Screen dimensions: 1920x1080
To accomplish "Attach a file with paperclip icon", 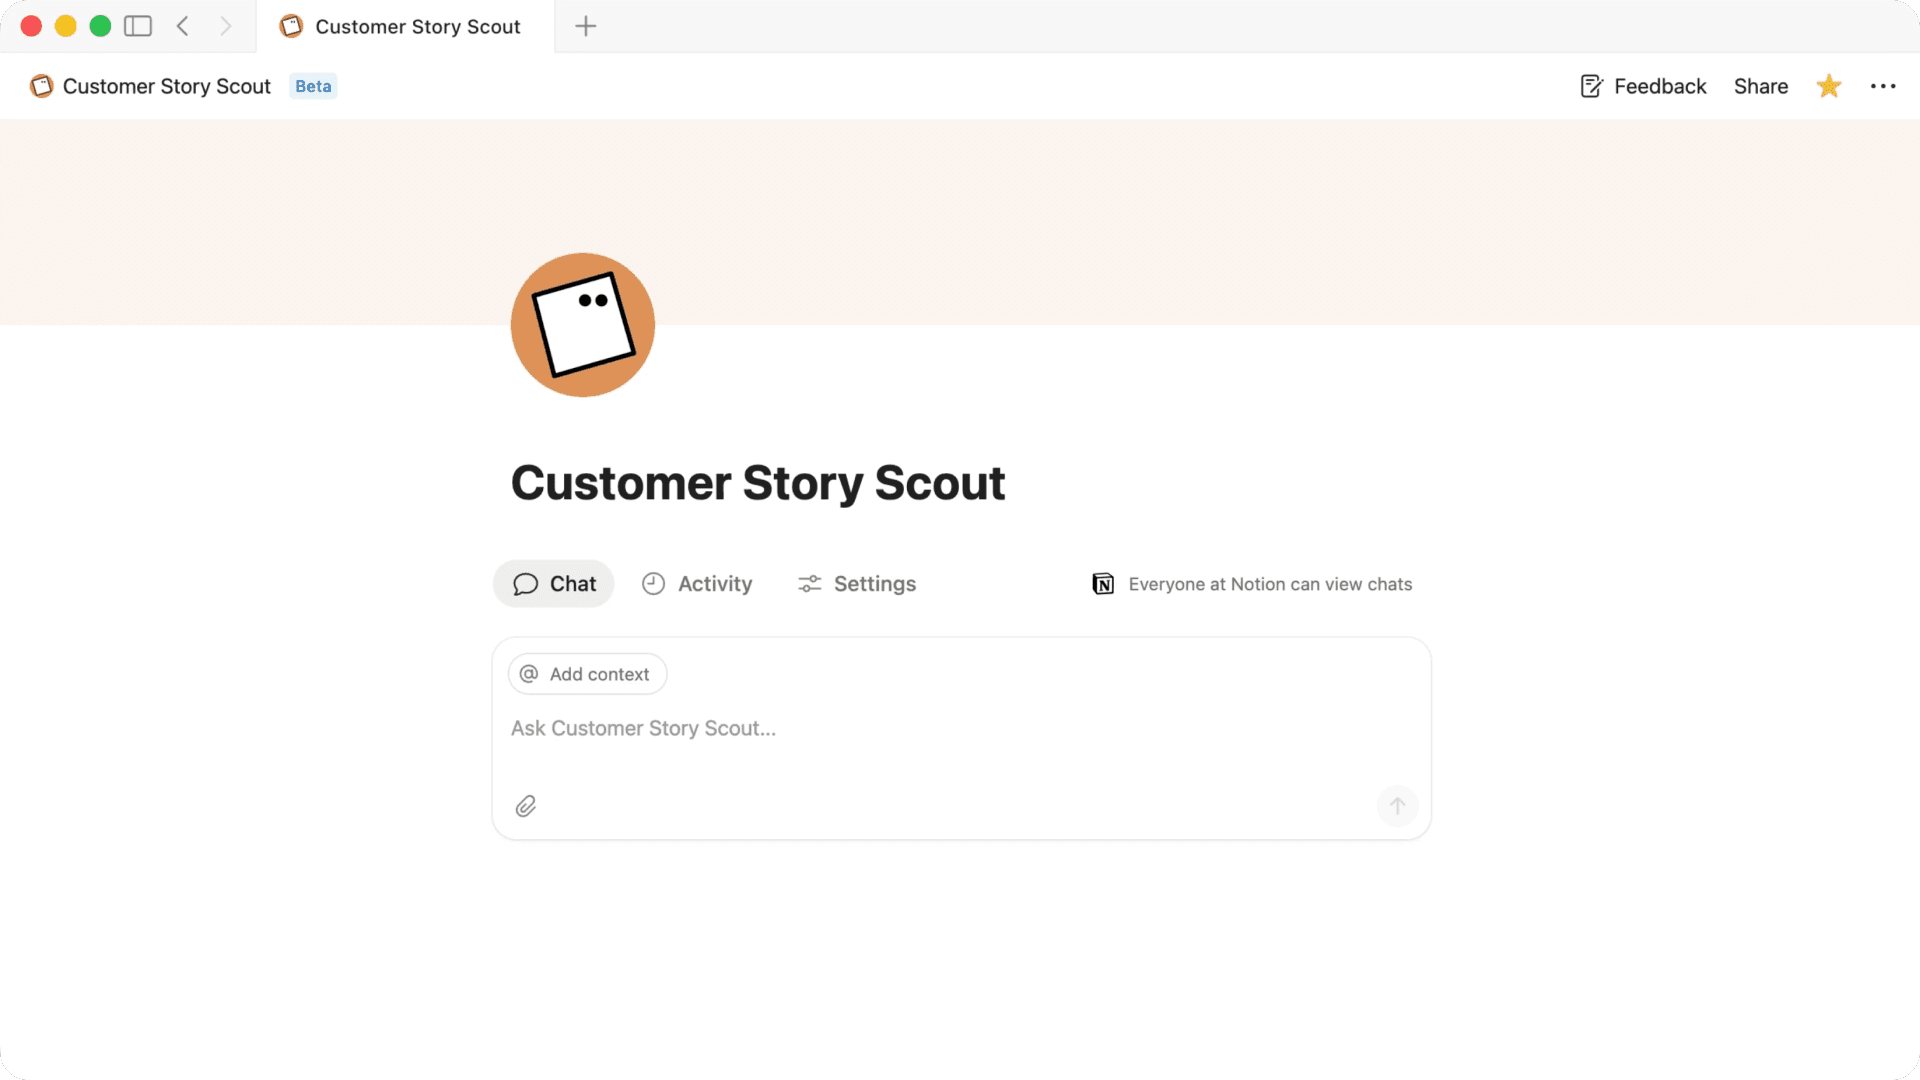I will (526, 806).
